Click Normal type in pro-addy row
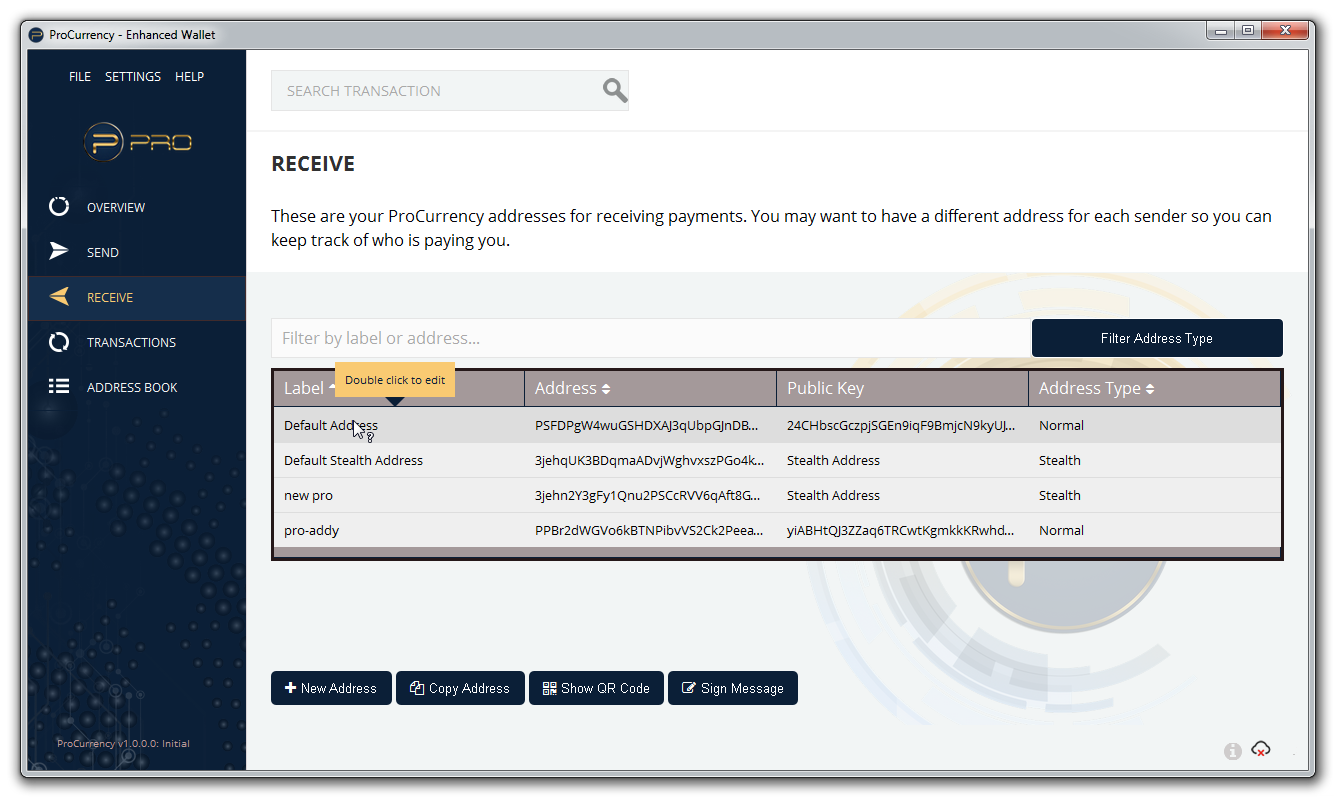 click(x=1061, y=531)
